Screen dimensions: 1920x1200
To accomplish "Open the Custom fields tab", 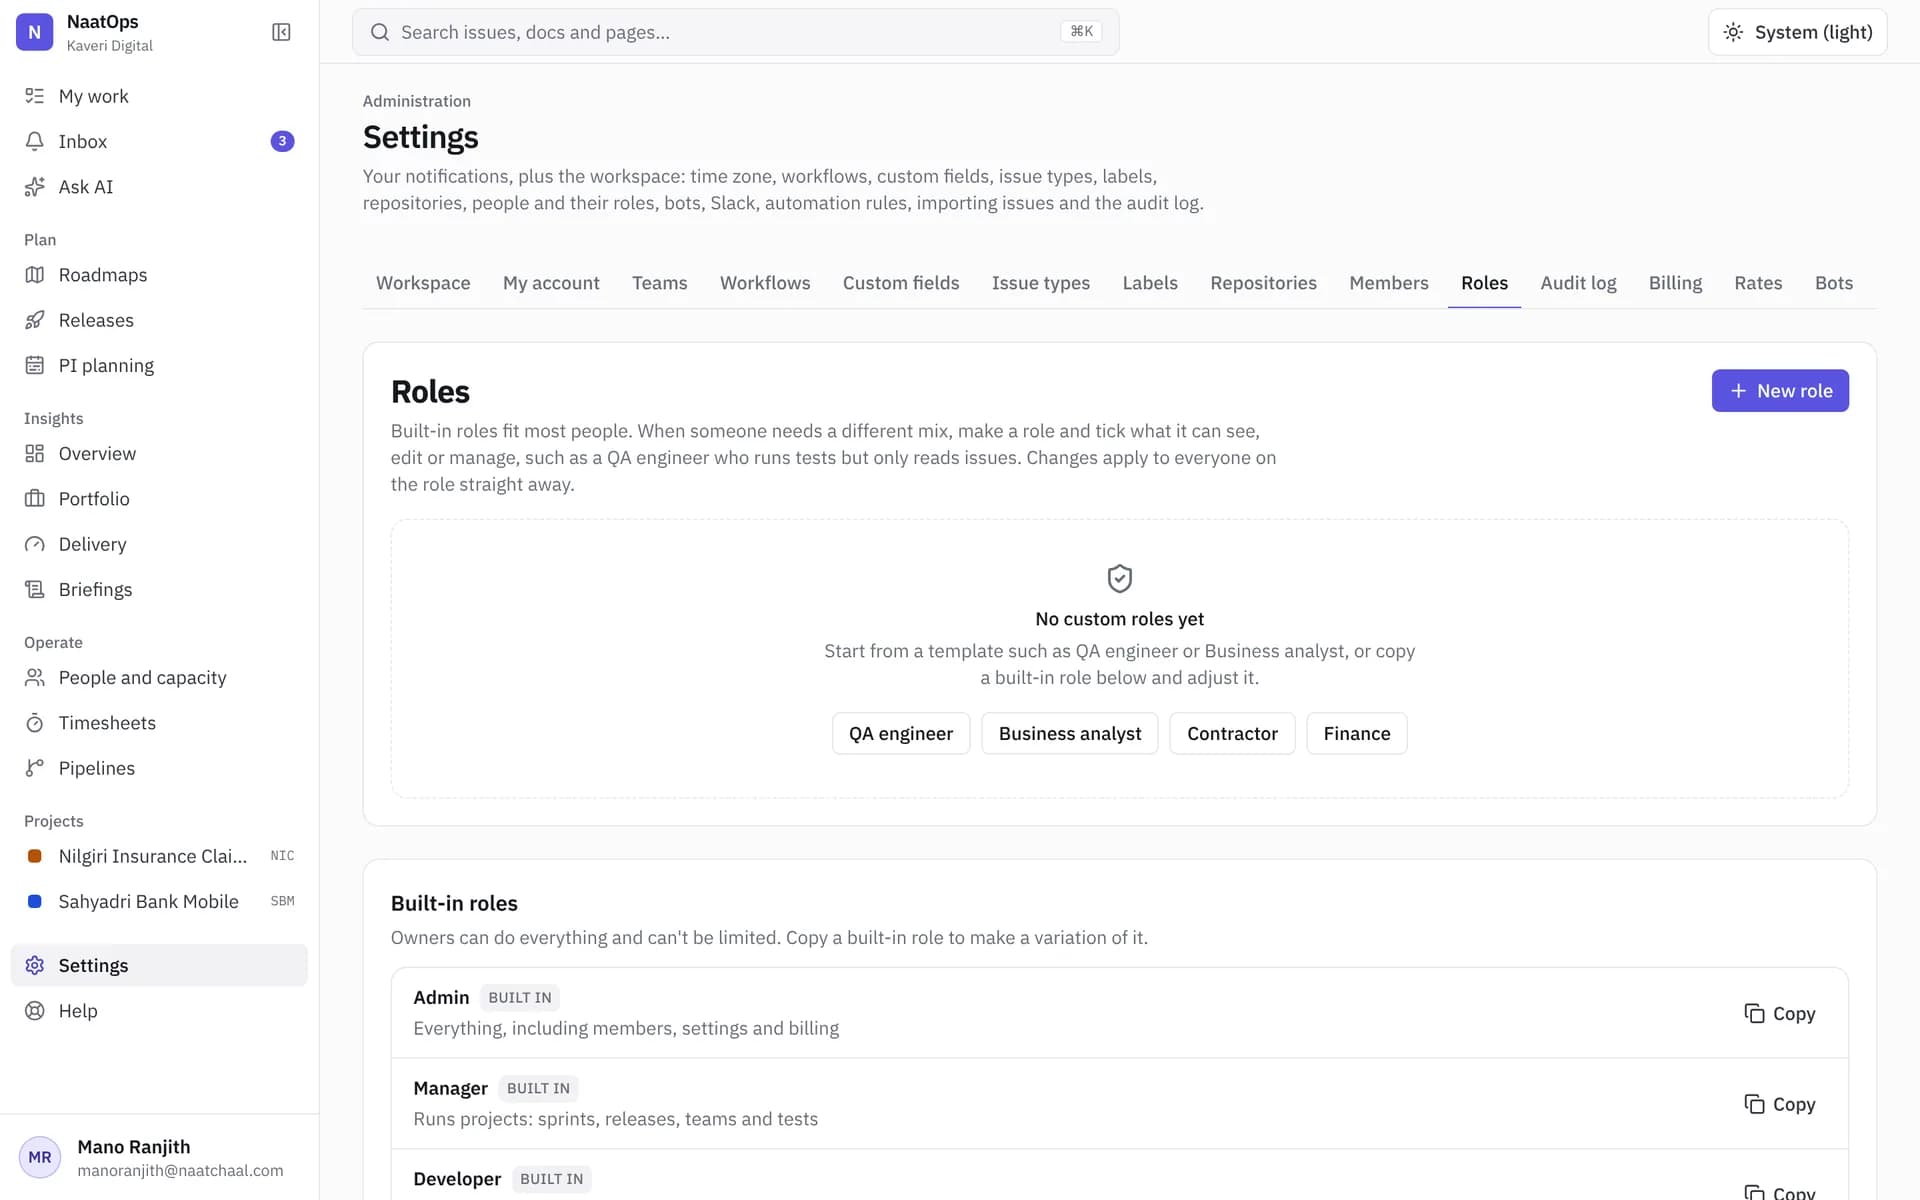I will coord(900,283).
